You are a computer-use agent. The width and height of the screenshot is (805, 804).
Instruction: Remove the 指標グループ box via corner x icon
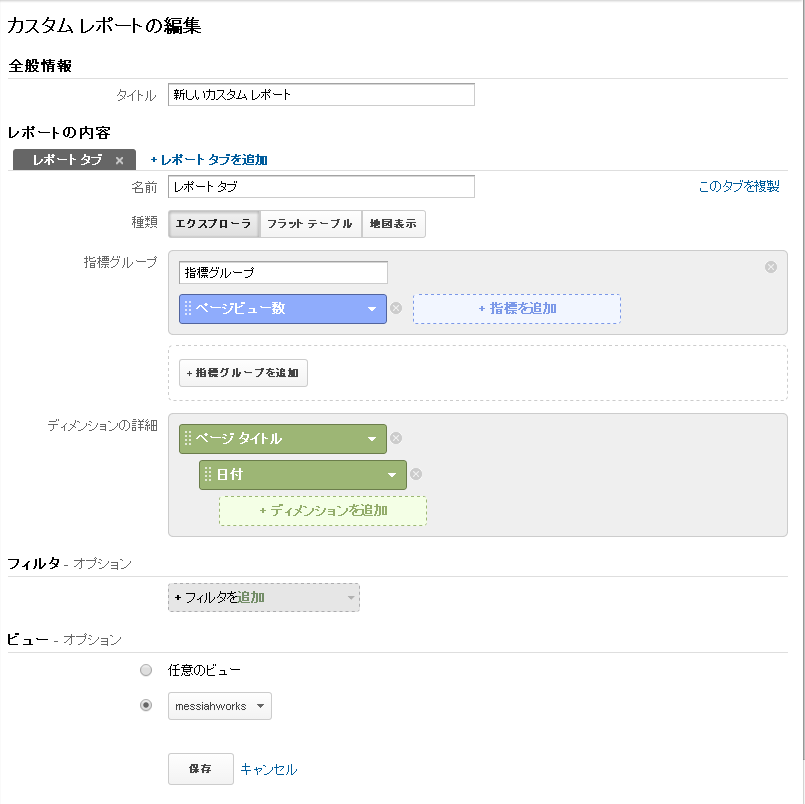770,266
